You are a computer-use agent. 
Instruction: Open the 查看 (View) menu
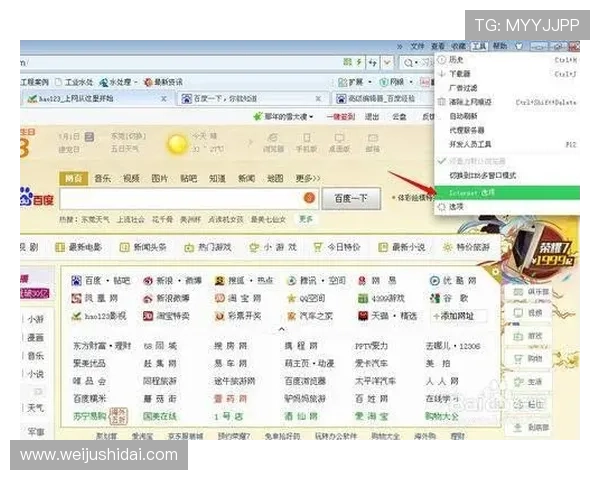pyautogui.click(x=438, y=47)
